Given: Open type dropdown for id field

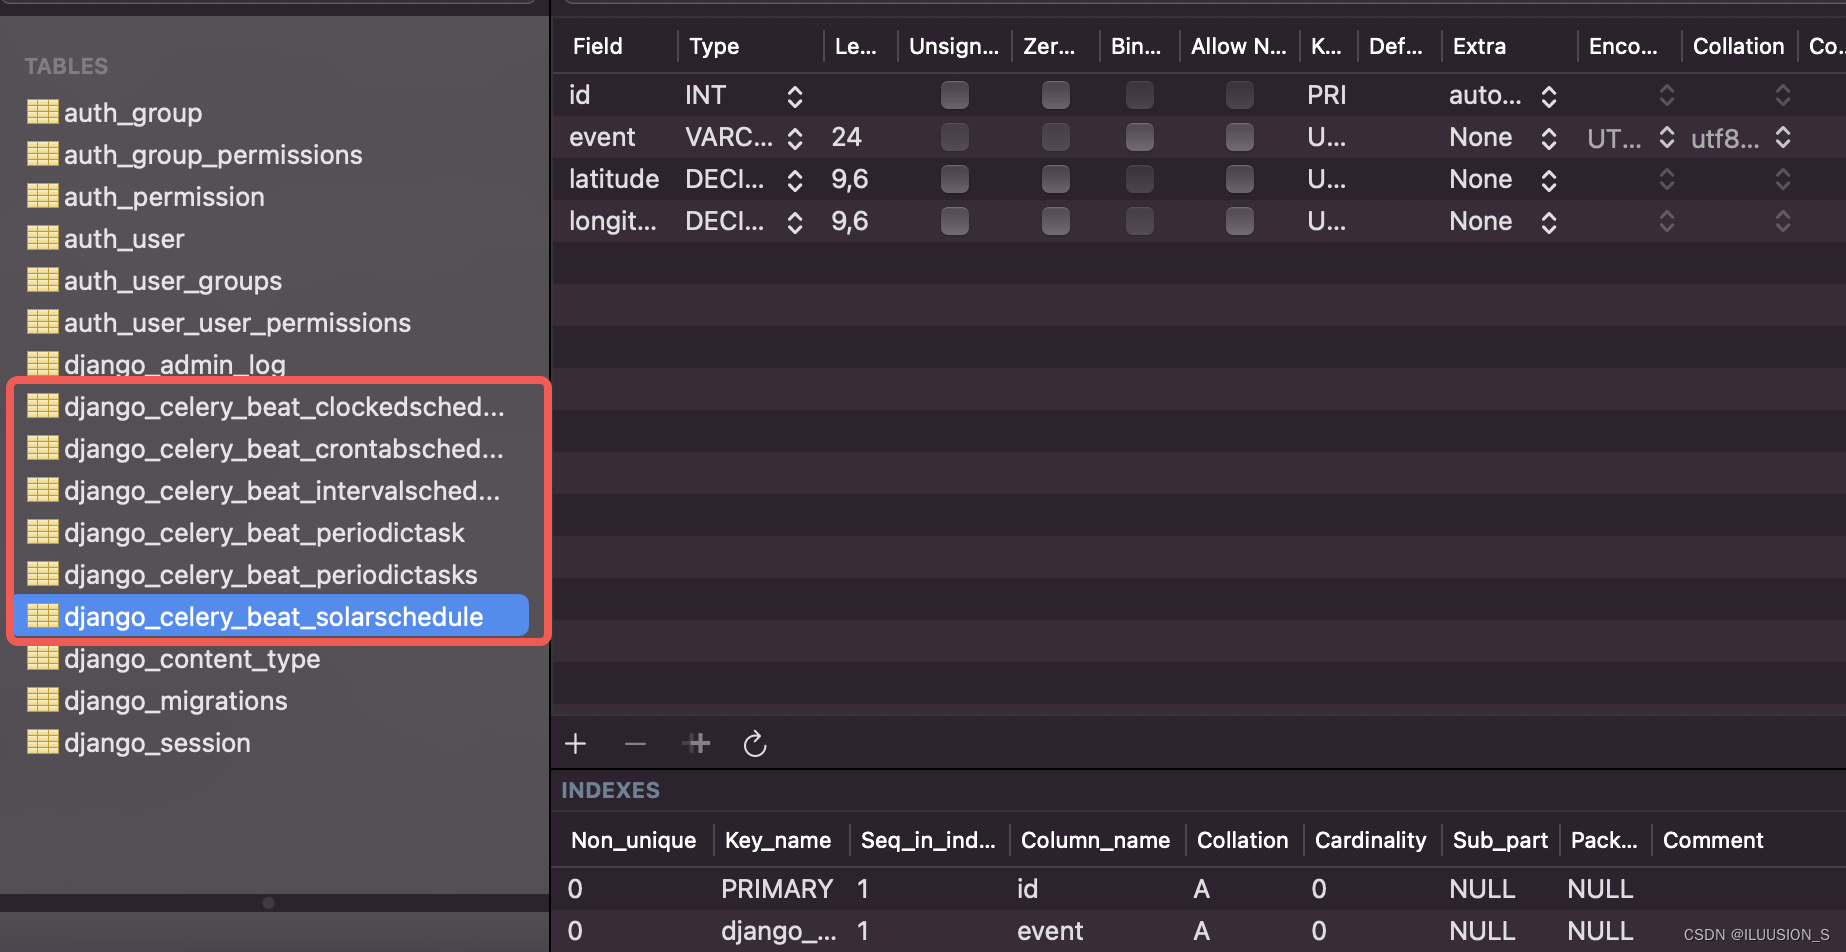Looking at the screenshot, I should tap(795, 96).
